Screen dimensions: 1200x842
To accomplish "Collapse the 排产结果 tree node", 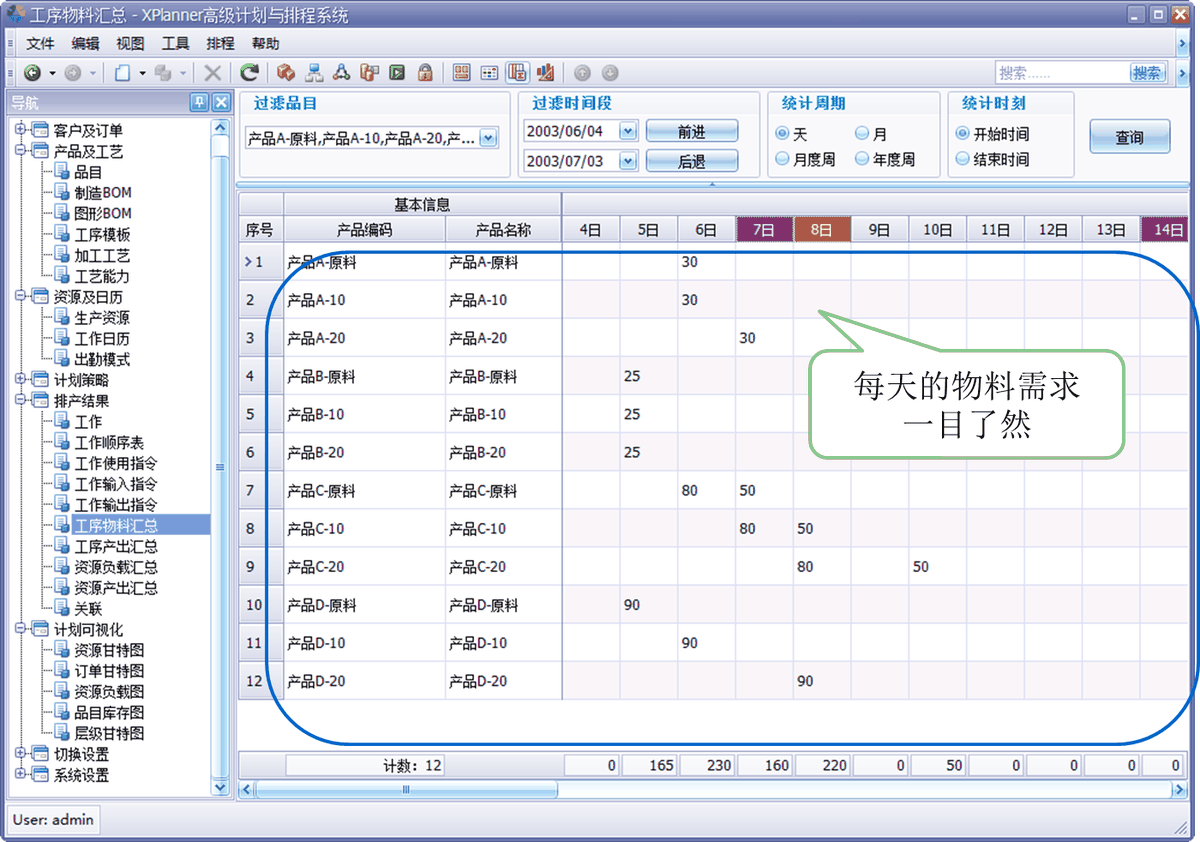I will point(20,400).
